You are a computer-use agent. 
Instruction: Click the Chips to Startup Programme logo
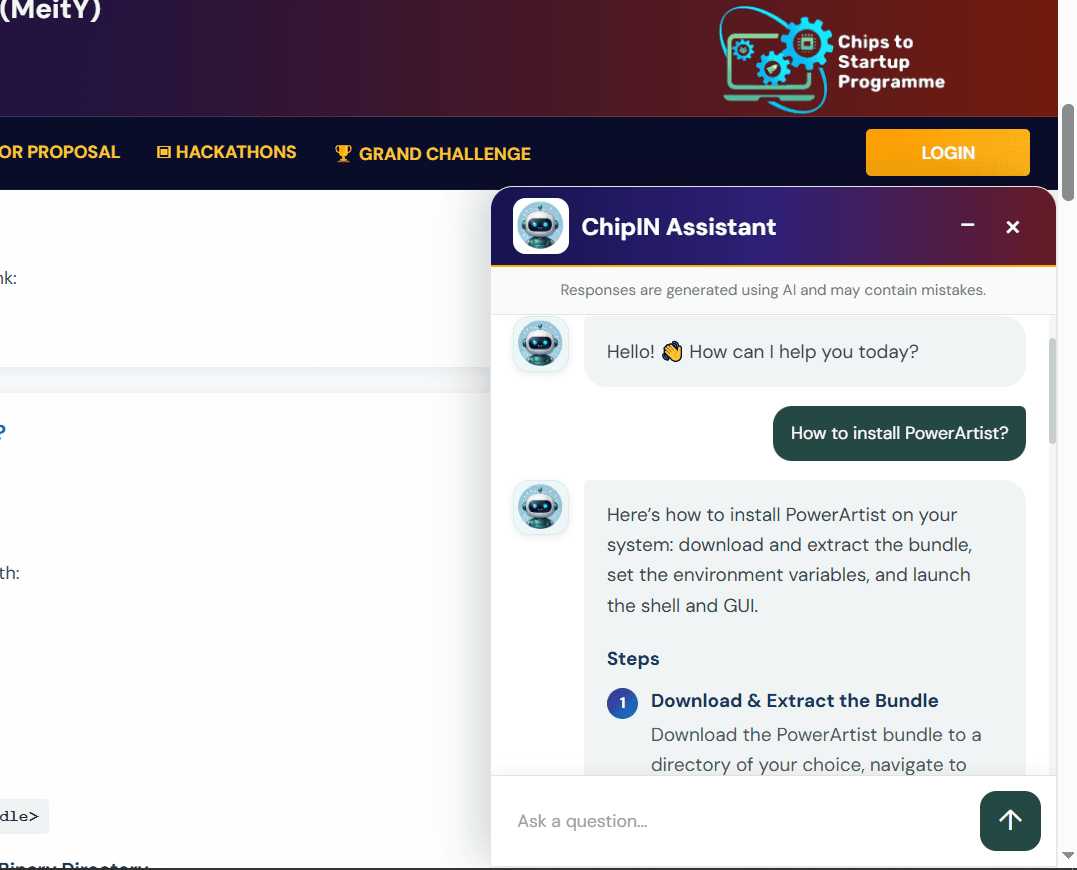tap(832, 60)
